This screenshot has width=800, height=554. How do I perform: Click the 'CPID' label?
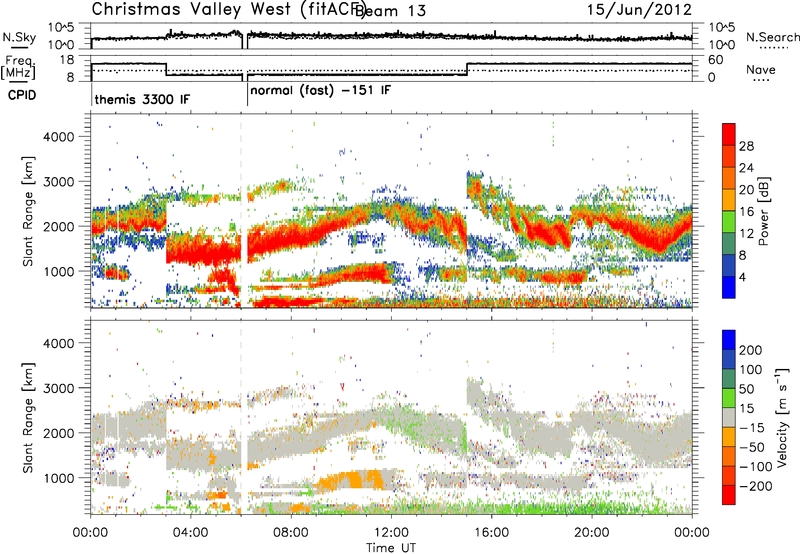click(x=22, y=95)
